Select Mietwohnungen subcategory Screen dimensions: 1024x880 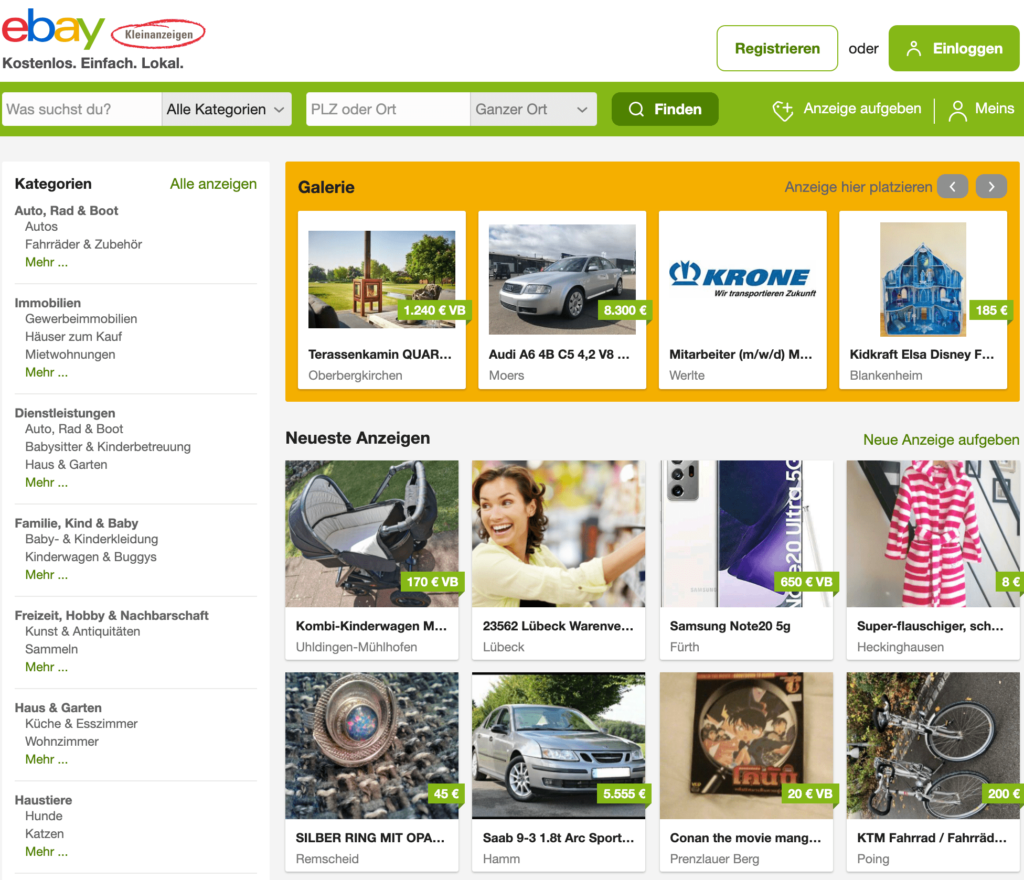tap(70, 354)
